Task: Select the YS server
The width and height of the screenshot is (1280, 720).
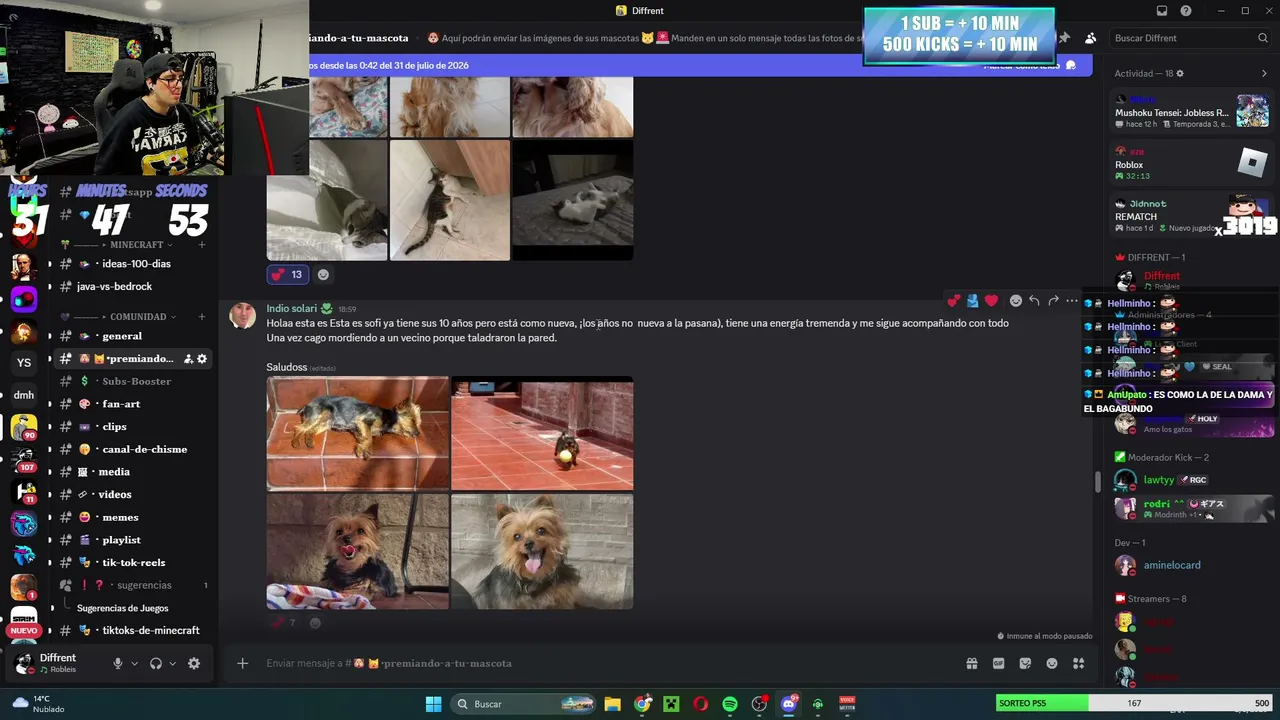Action: pyautogui.click(x=24, y=362)
